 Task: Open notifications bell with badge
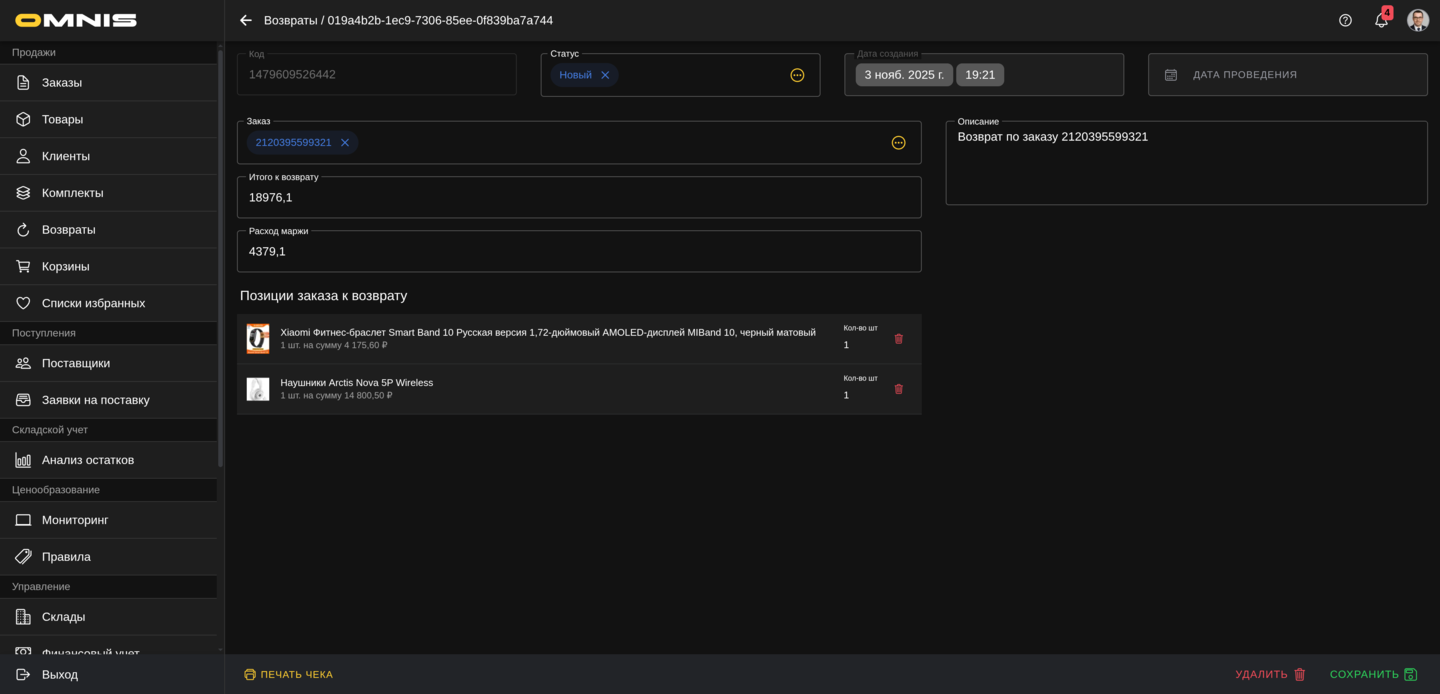(1381, 20)
